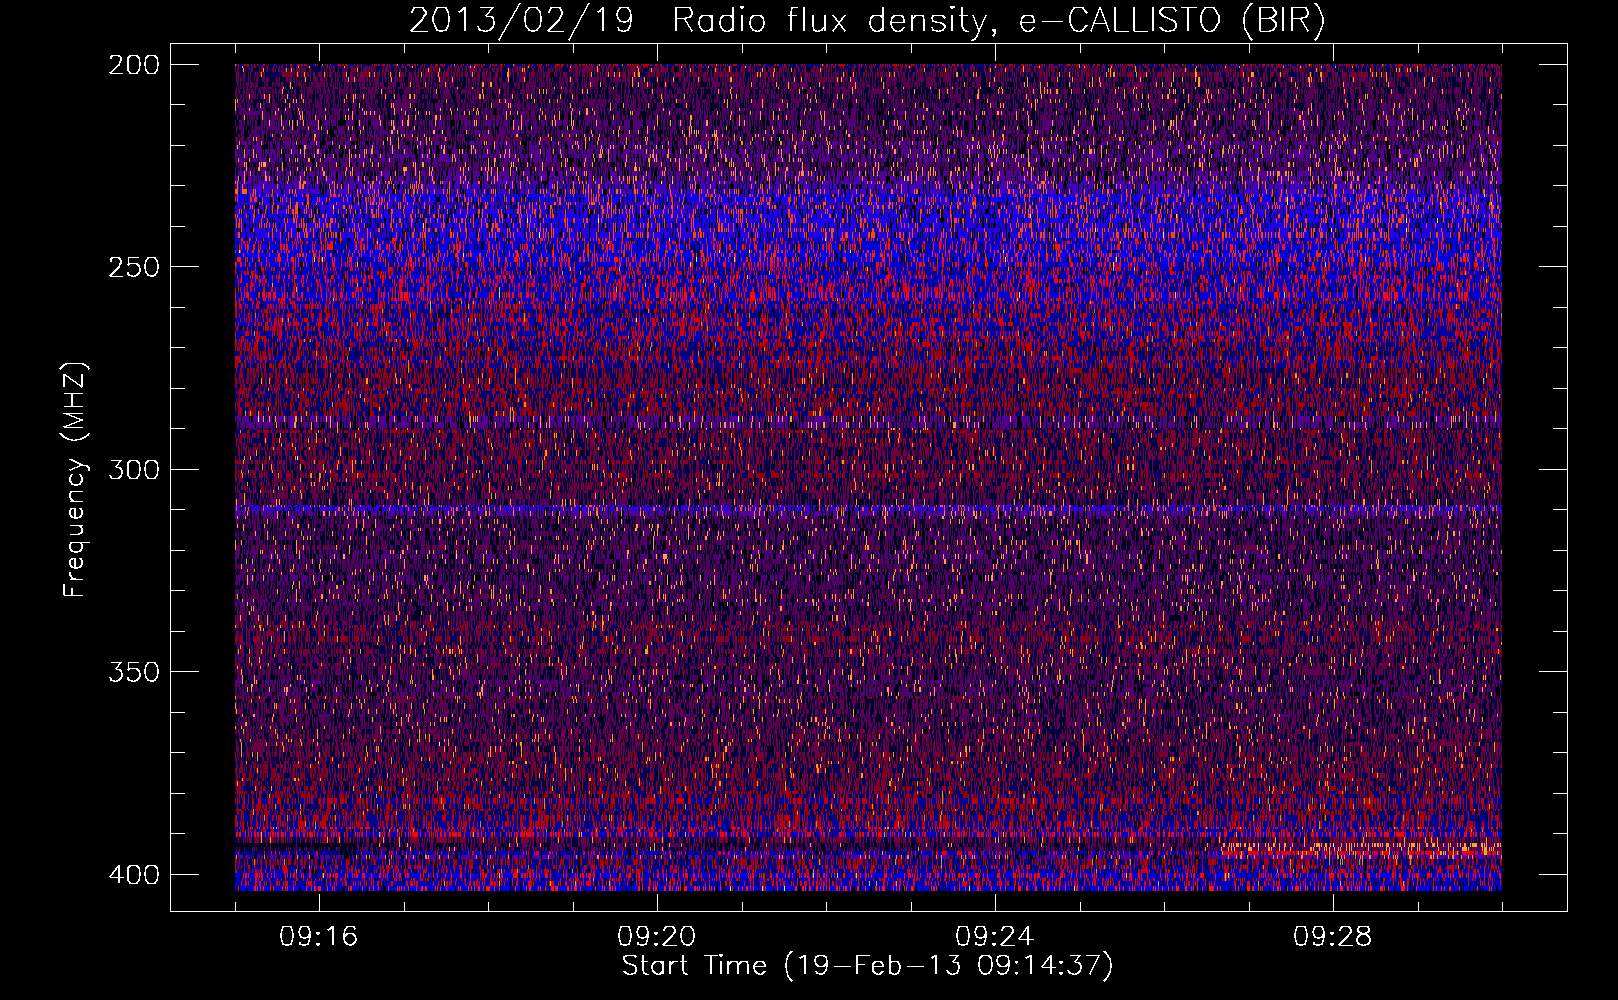Click the 350 frequency tick label

coord(133,671)
